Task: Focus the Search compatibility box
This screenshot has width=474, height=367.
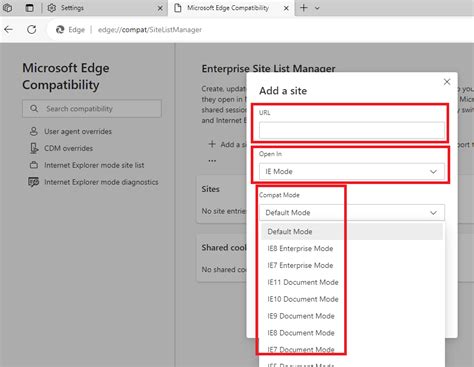Action: tap(92, 109)
